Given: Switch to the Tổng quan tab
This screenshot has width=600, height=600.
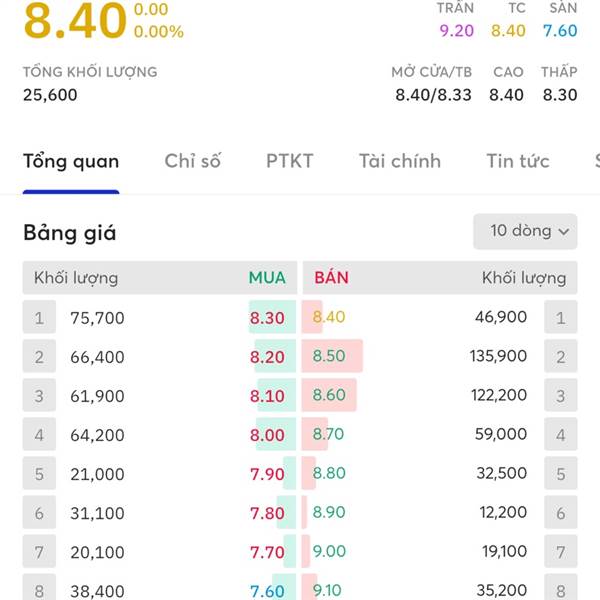Looking at the screenshot, I should 71,161.
